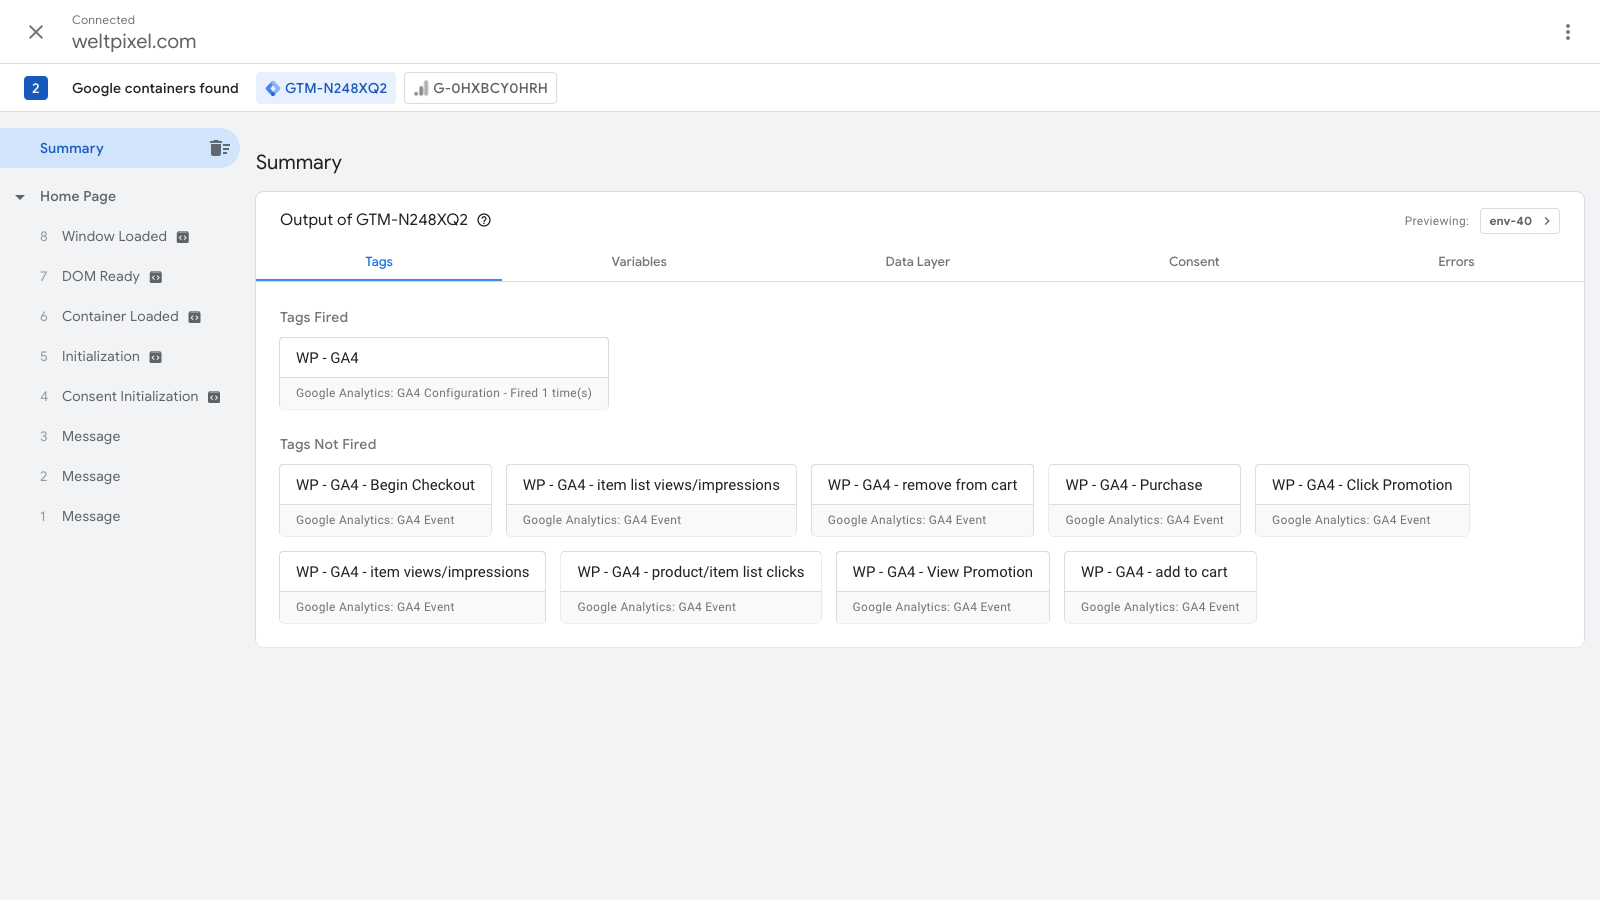Select Message event number 1

tap(90, 516)
